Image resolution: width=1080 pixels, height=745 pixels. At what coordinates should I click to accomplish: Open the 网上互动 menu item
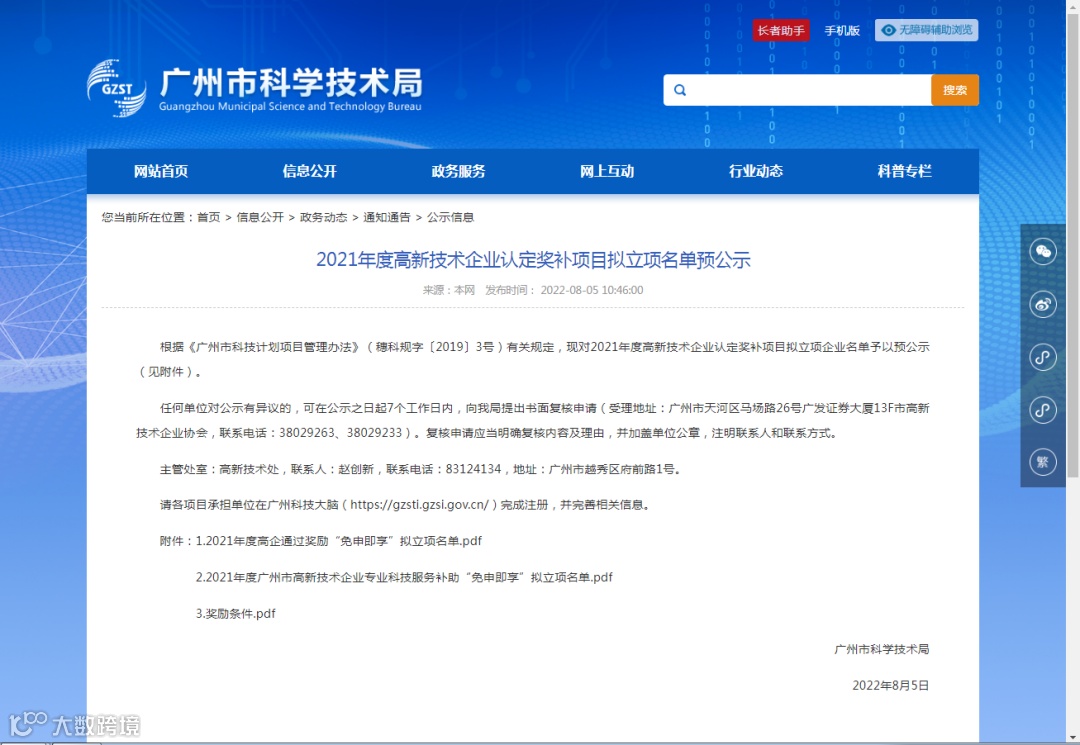pyautogui.click(x=607, y=171)
